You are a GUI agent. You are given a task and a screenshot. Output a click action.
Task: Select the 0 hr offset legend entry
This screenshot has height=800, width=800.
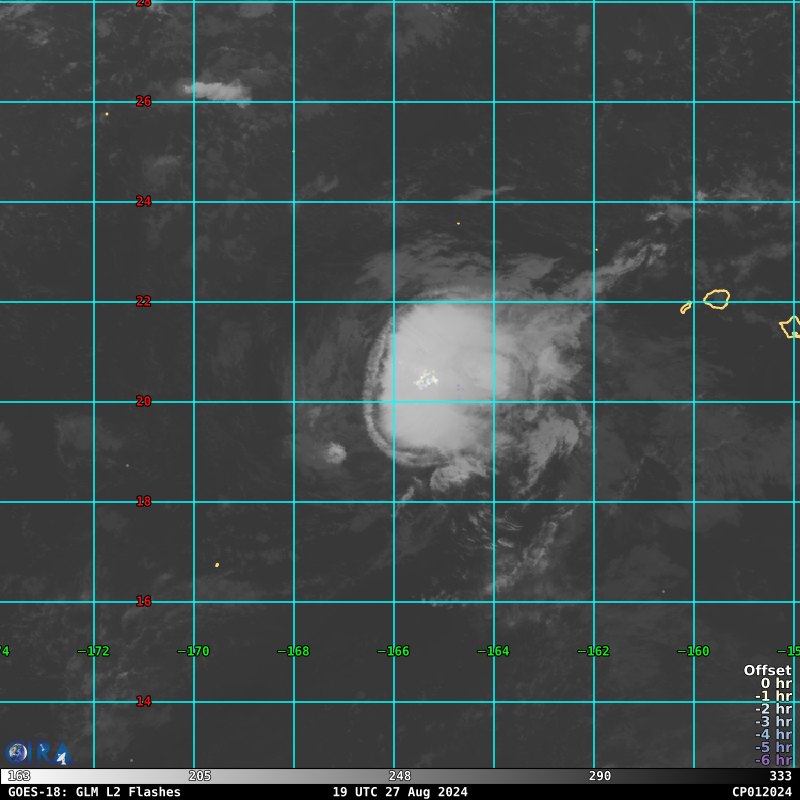click(776, 684)
